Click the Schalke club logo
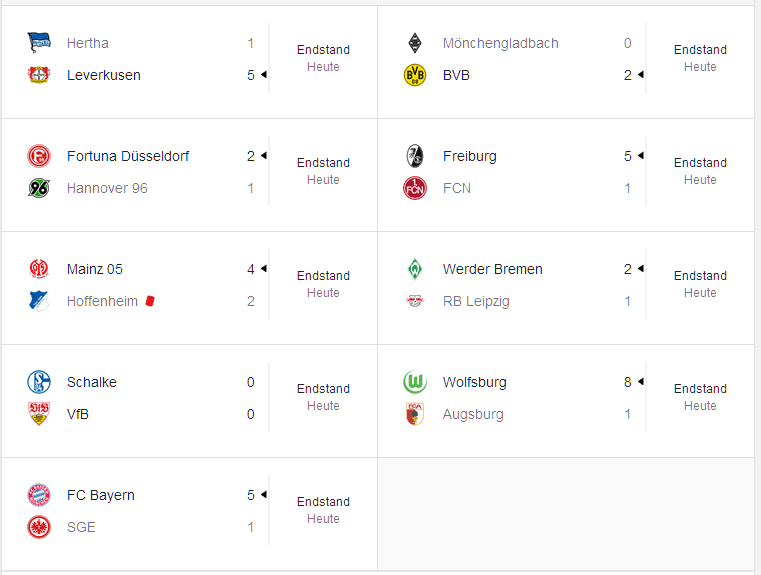 click(39, 382)
